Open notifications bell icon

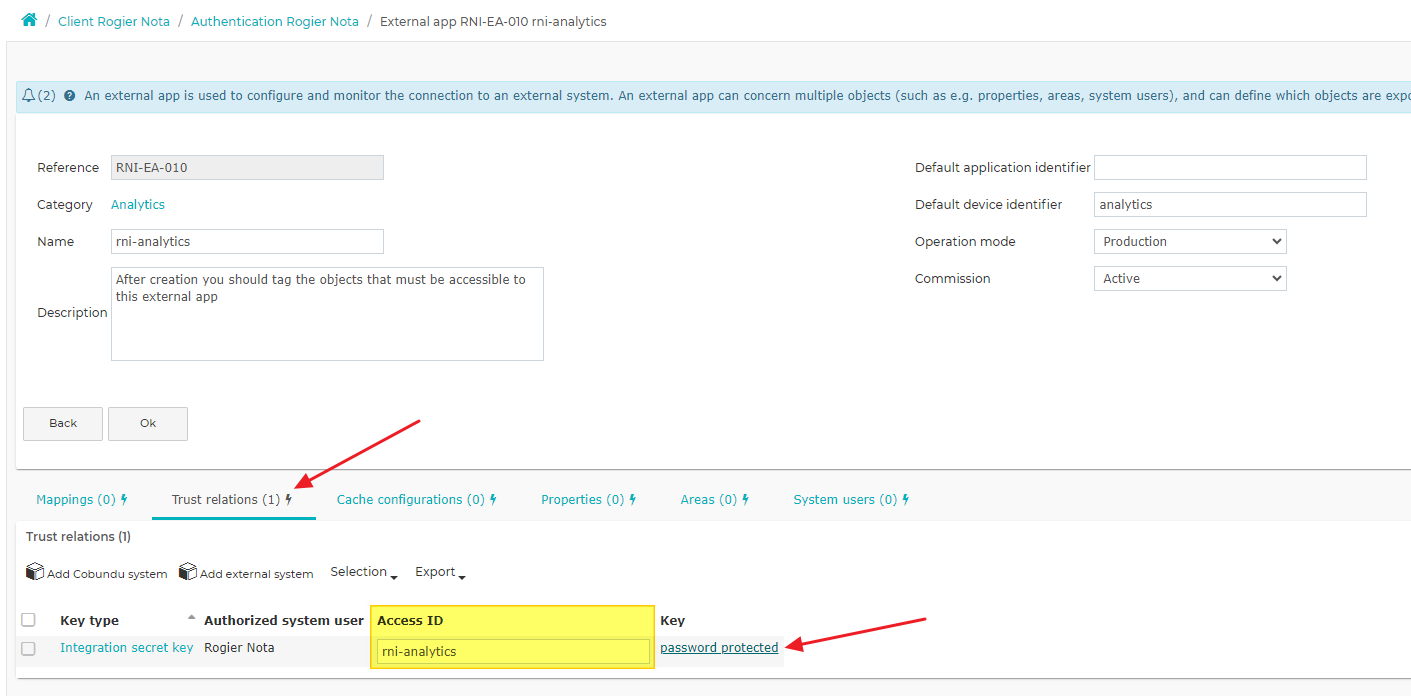click(x=29, y=96)
